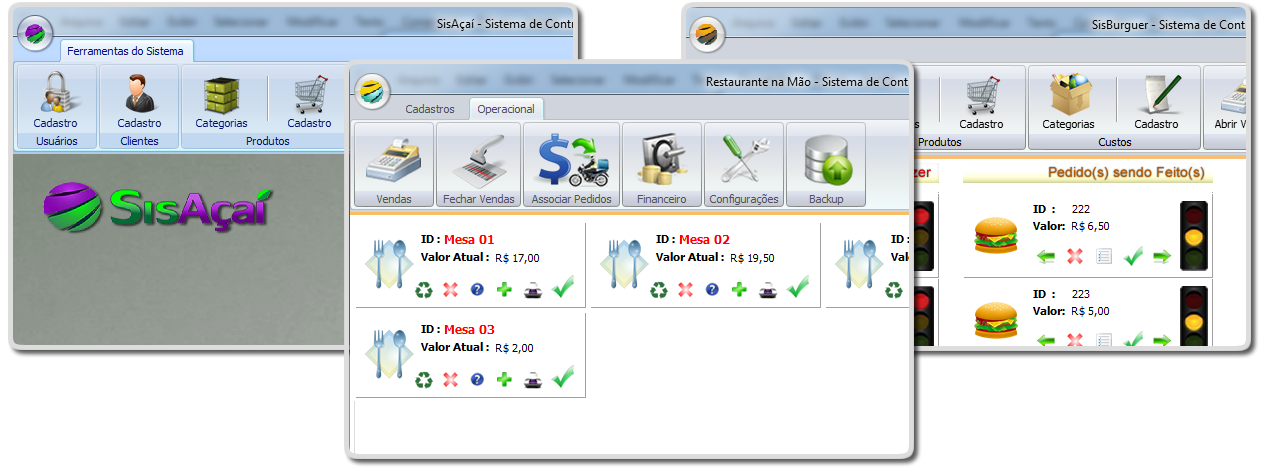The image size is (1262, 470).
Task: Open the Financeiro safe icon
Action: [661, 165]
